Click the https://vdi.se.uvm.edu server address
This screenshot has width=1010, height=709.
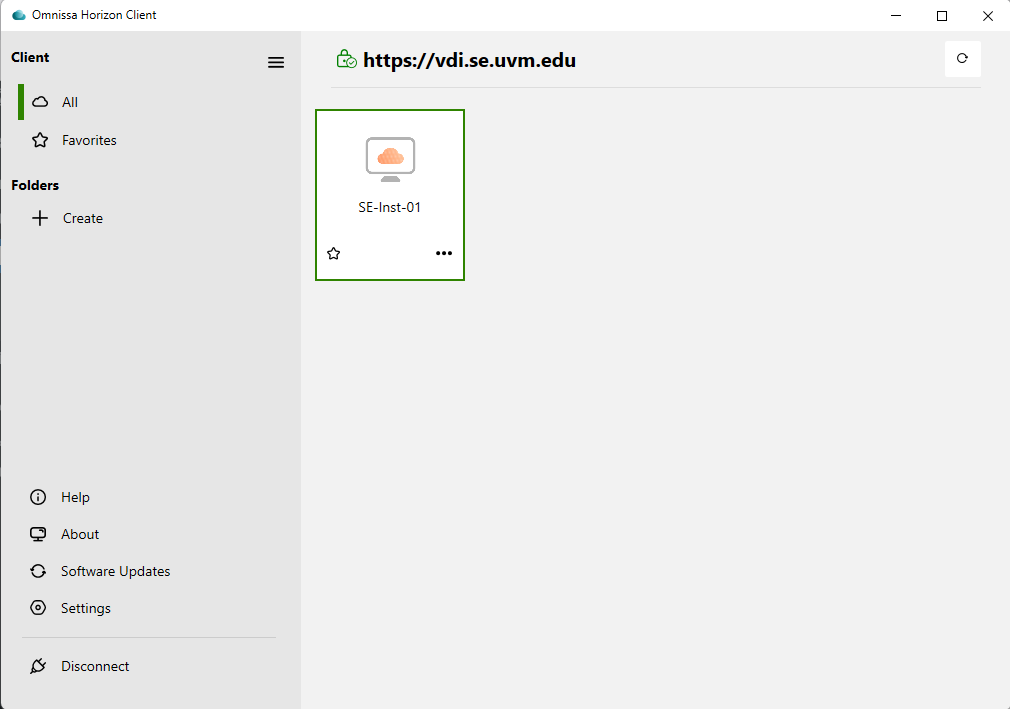click(x=469, y=60)
